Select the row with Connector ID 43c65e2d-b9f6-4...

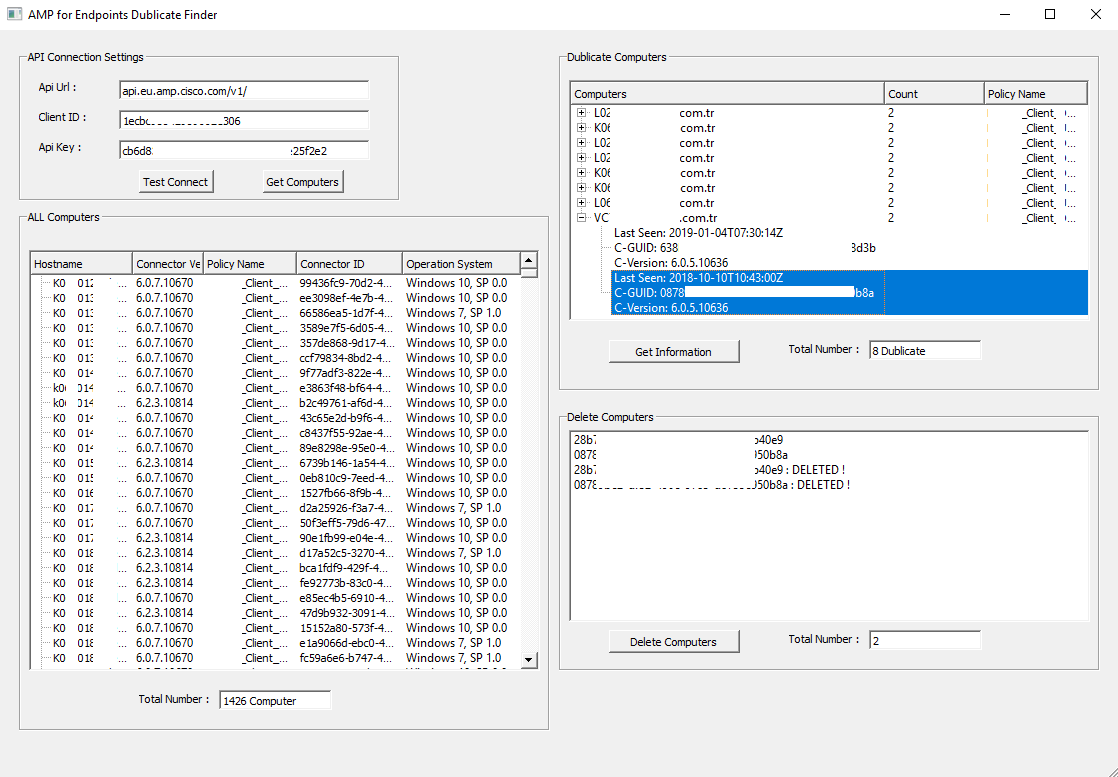pos(275,418)
